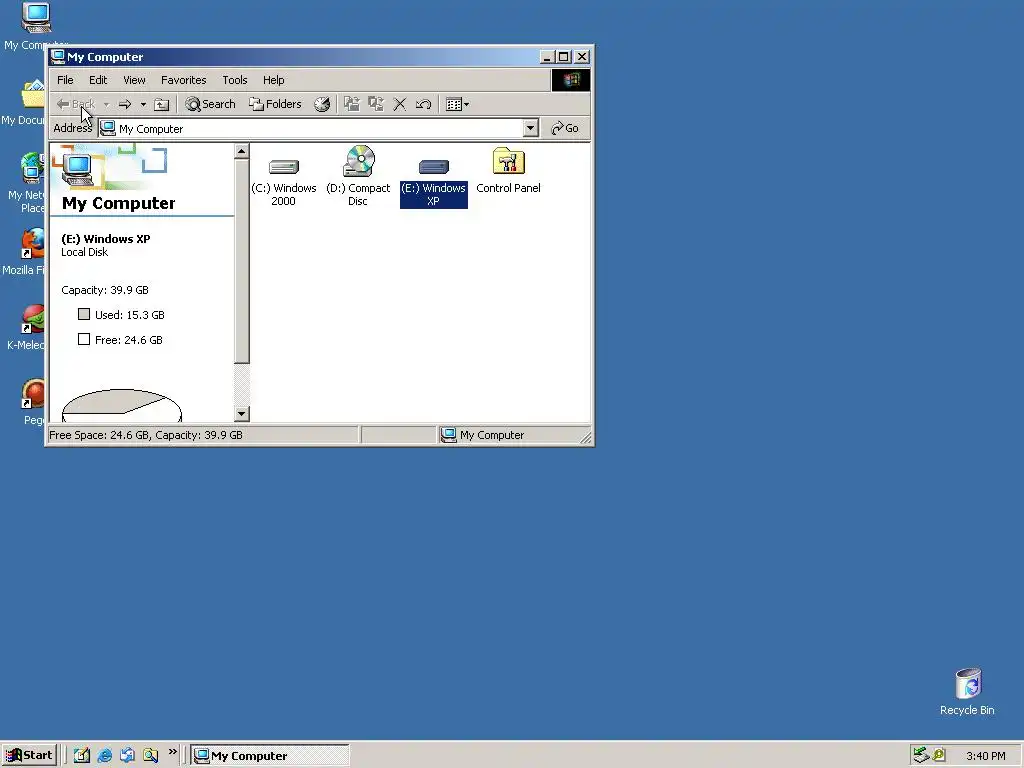Viewport: 1024px width, 768px height.
Task: Expand the Address bar dropdown
Action: [x=531, y=128]
